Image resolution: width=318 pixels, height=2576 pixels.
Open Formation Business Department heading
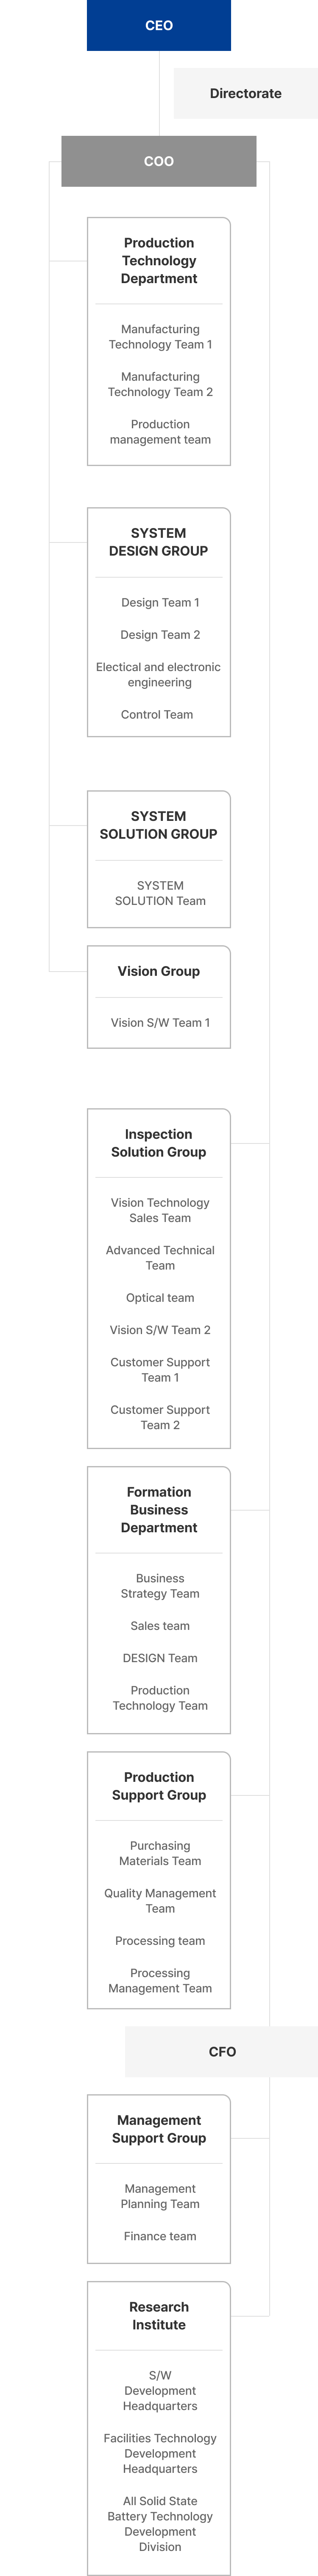pyautogui.click(x=159, y=1510)
